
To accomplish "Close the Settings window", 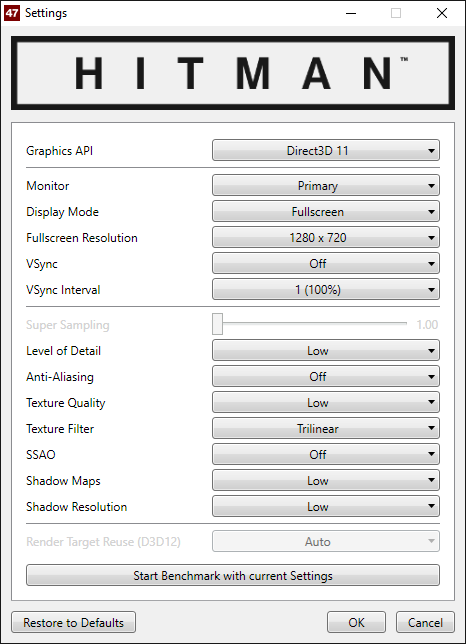I will click(x=442, y=13).
